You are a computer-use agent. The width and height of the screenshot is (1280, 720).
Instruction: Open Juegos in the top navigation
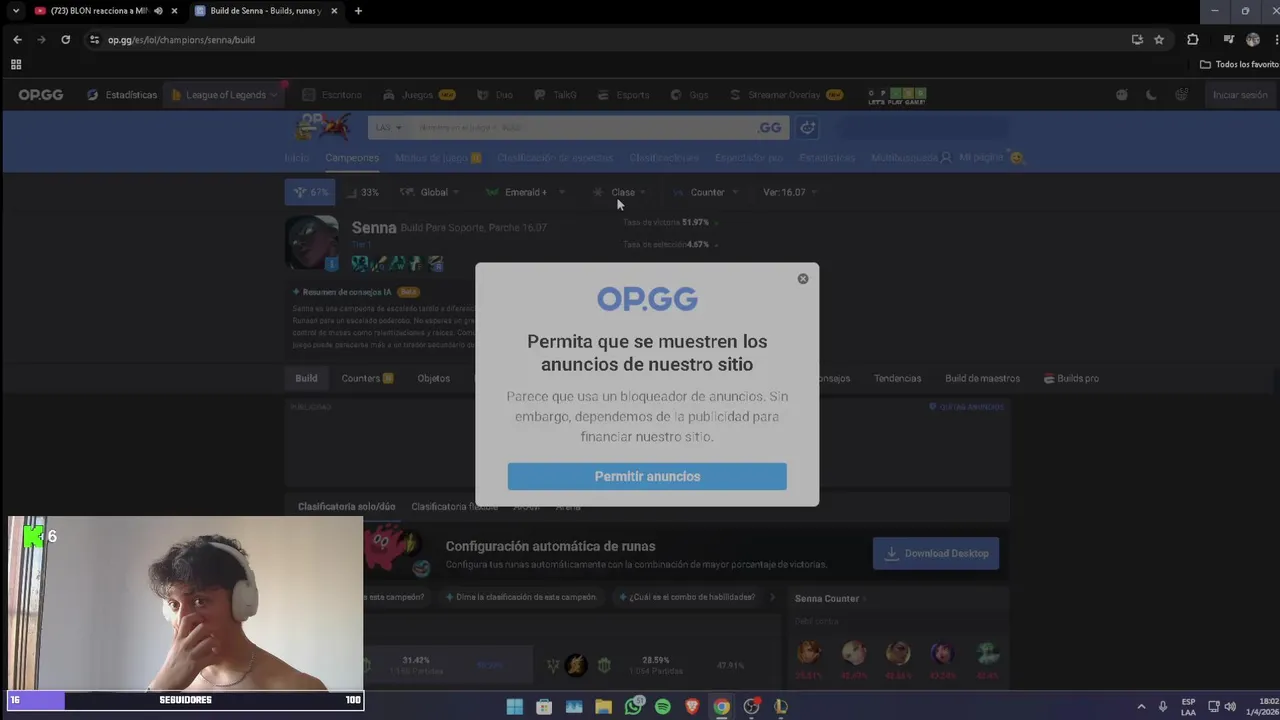(418, 95)
